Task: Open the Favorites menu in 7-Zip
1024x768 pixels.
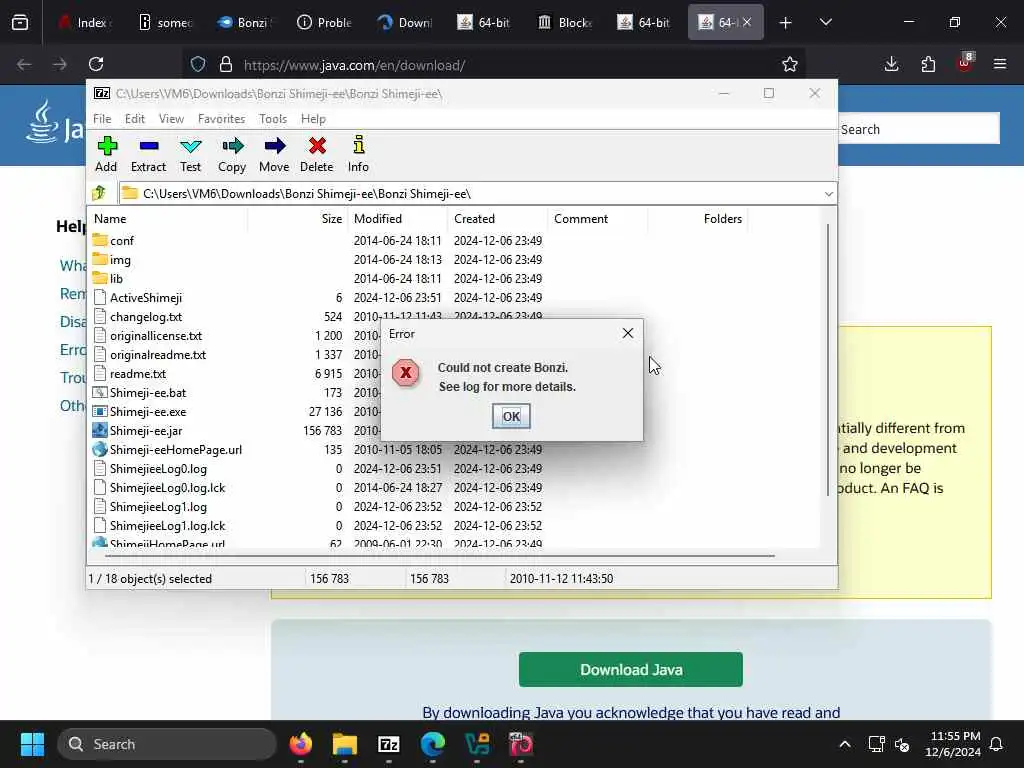Action: click(221, 119)
